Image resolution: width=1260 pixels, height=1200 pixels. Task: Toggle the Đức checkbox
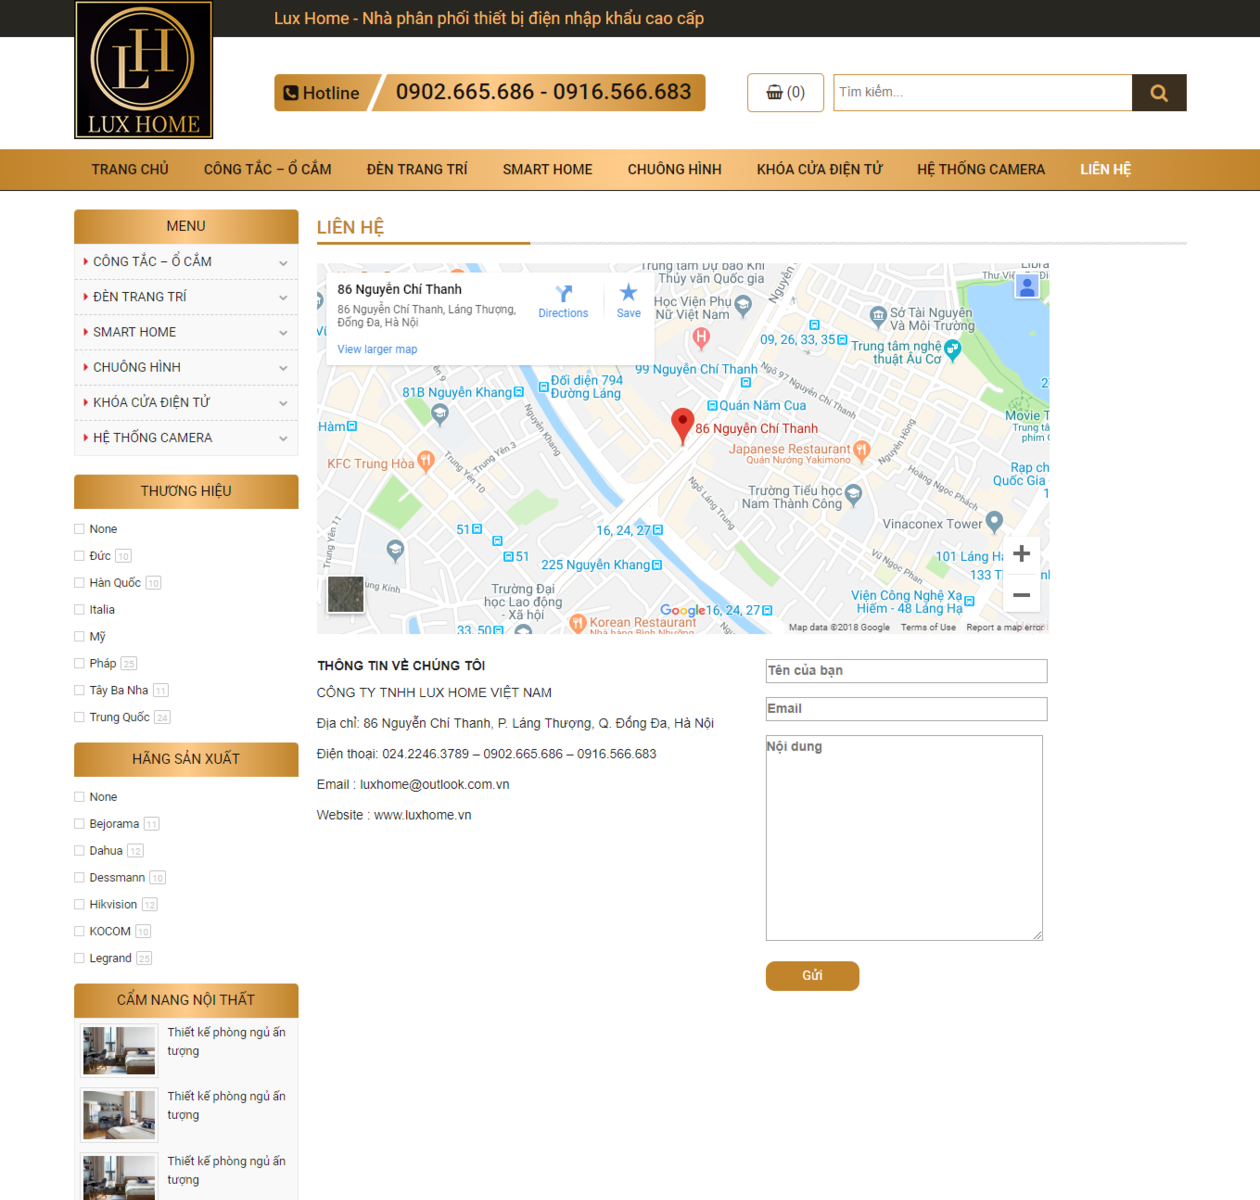79,556
